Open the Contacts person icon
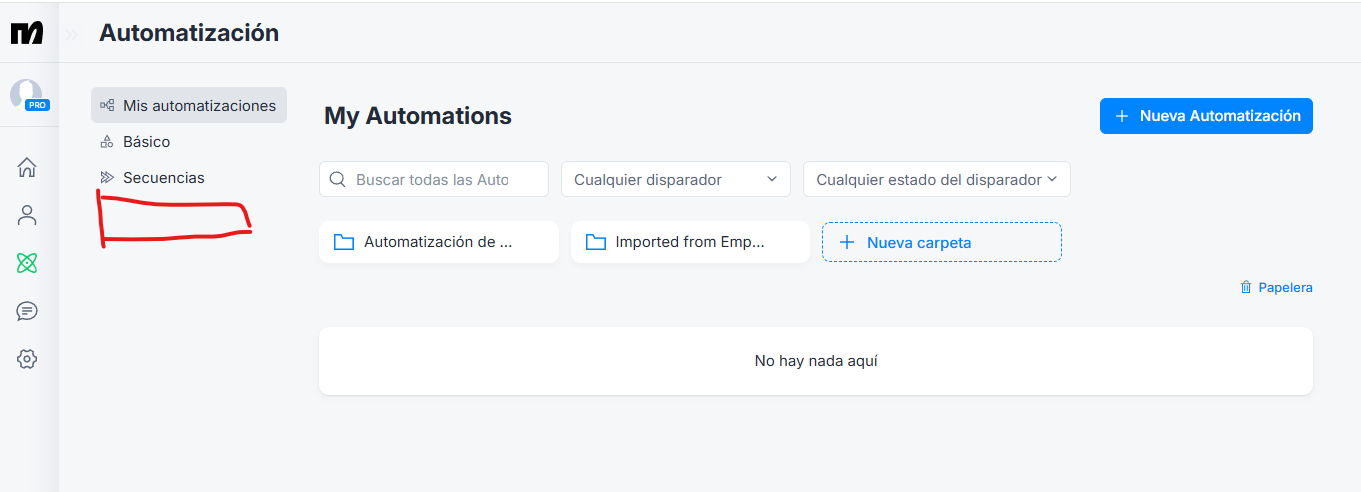The image size is (1361, 492). click(x=27, y=215)
